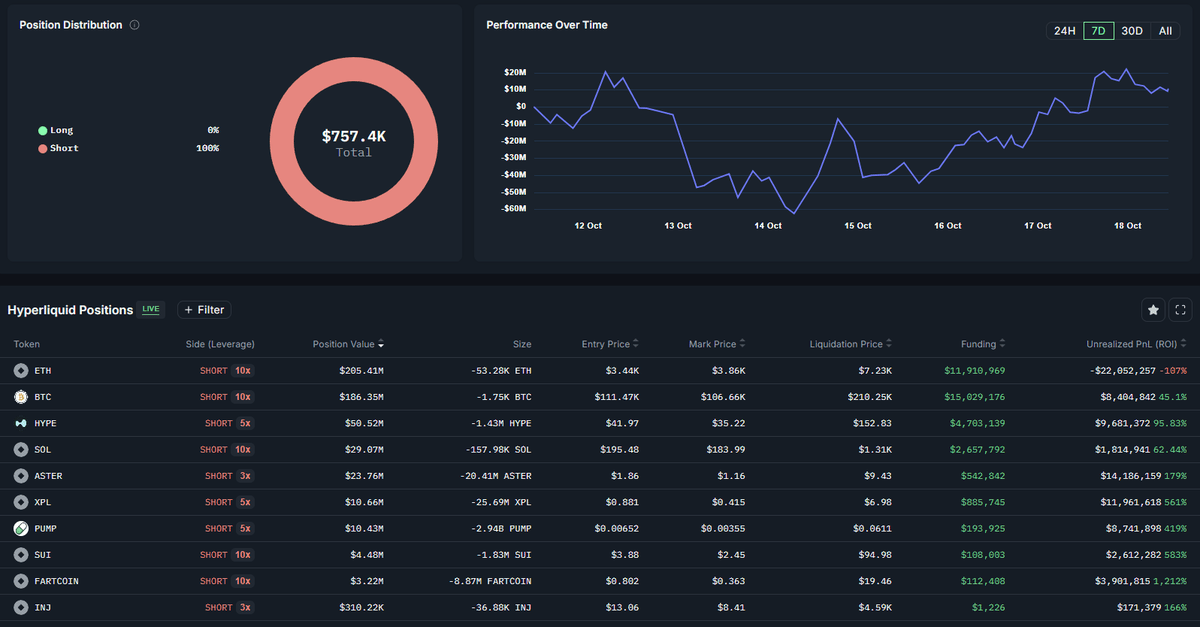Viewport: 1200px width, 627px height.
Task: Click the SOL token icon
Action: click(20, 450)
